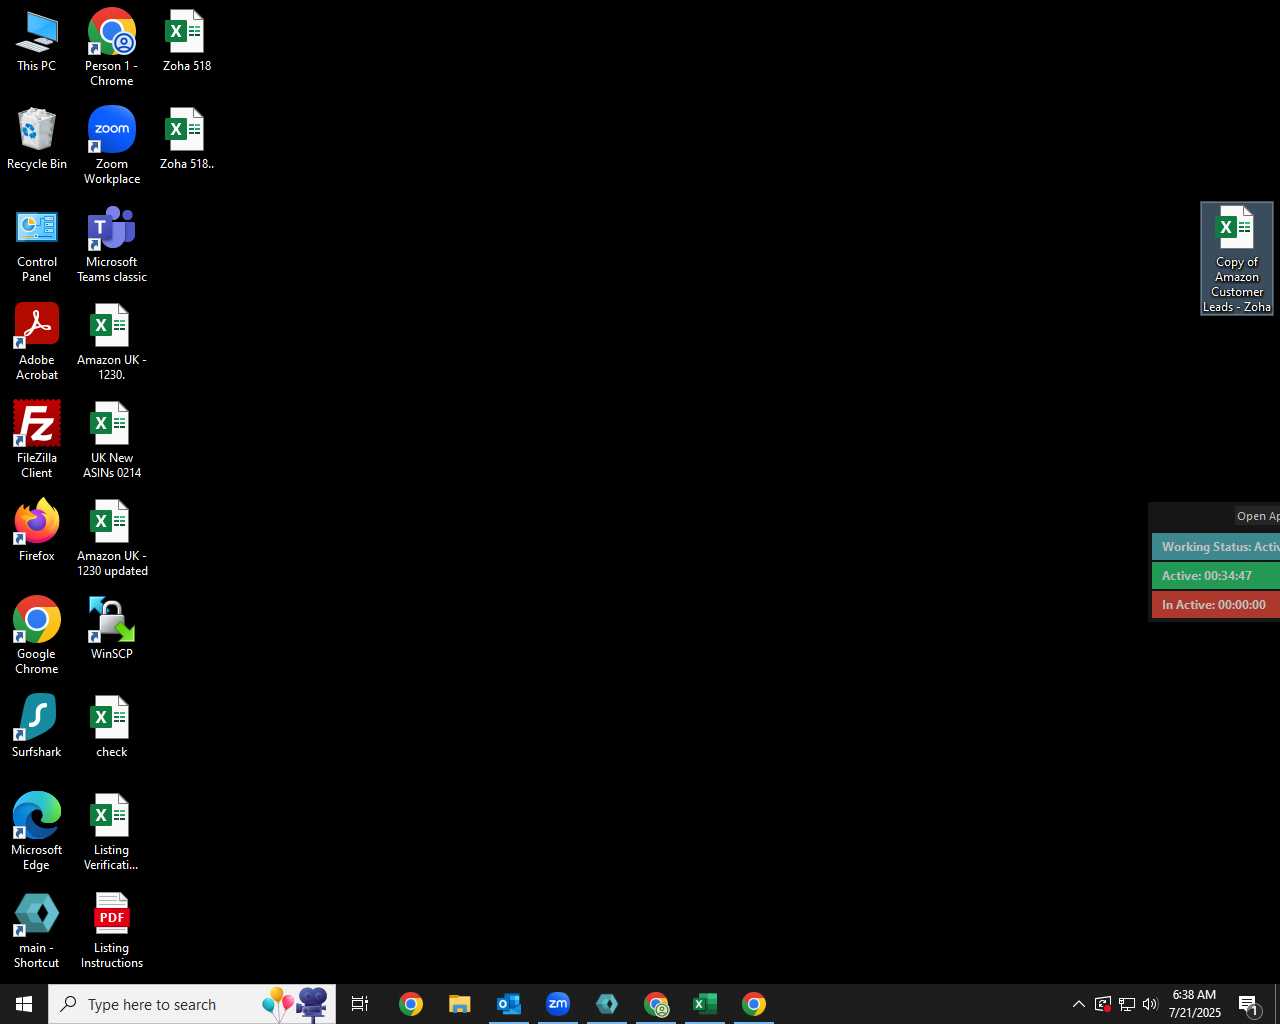1280x1024 pixels.
Task: Open Task View from the taskbar
Action: [x=360, y=1004]
